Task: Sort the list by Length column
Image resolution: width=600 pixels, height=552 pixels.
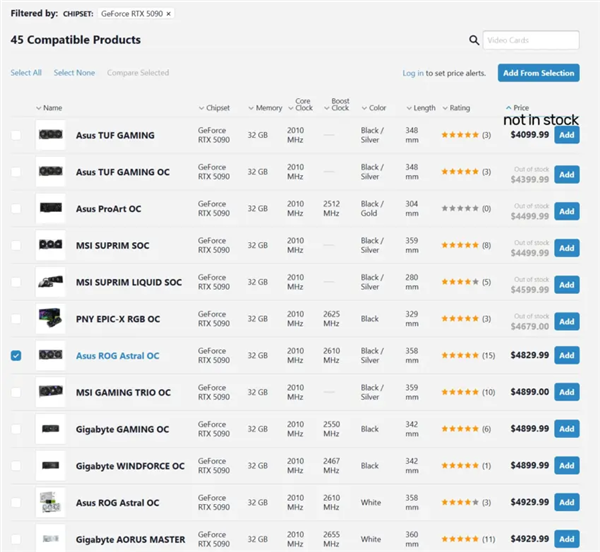Action: [421, 108]
